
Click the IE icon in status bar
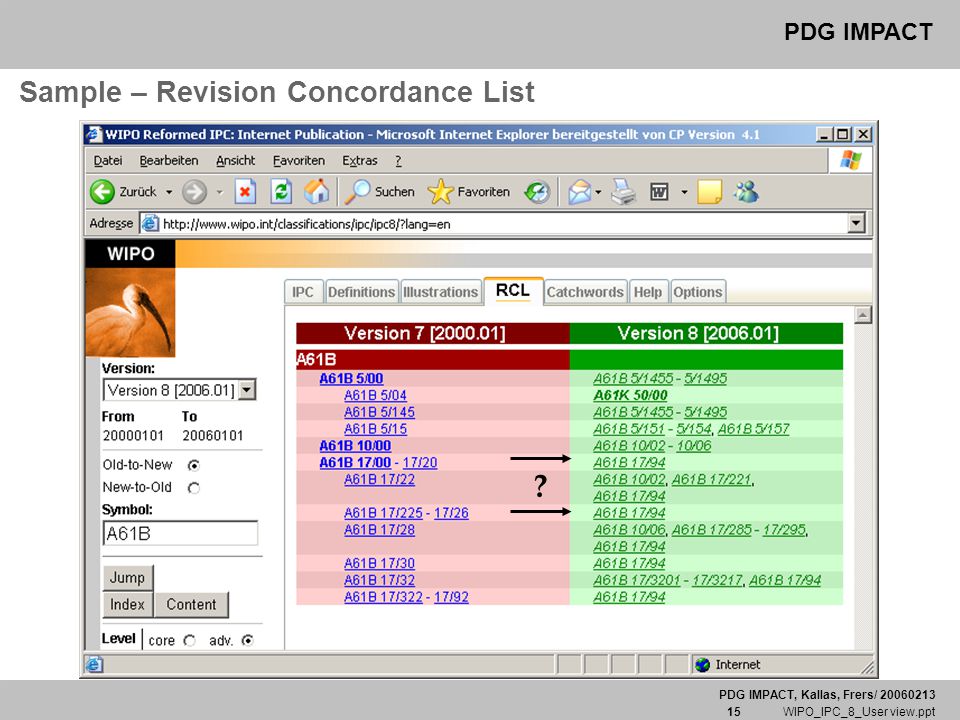tap(94, 665)
